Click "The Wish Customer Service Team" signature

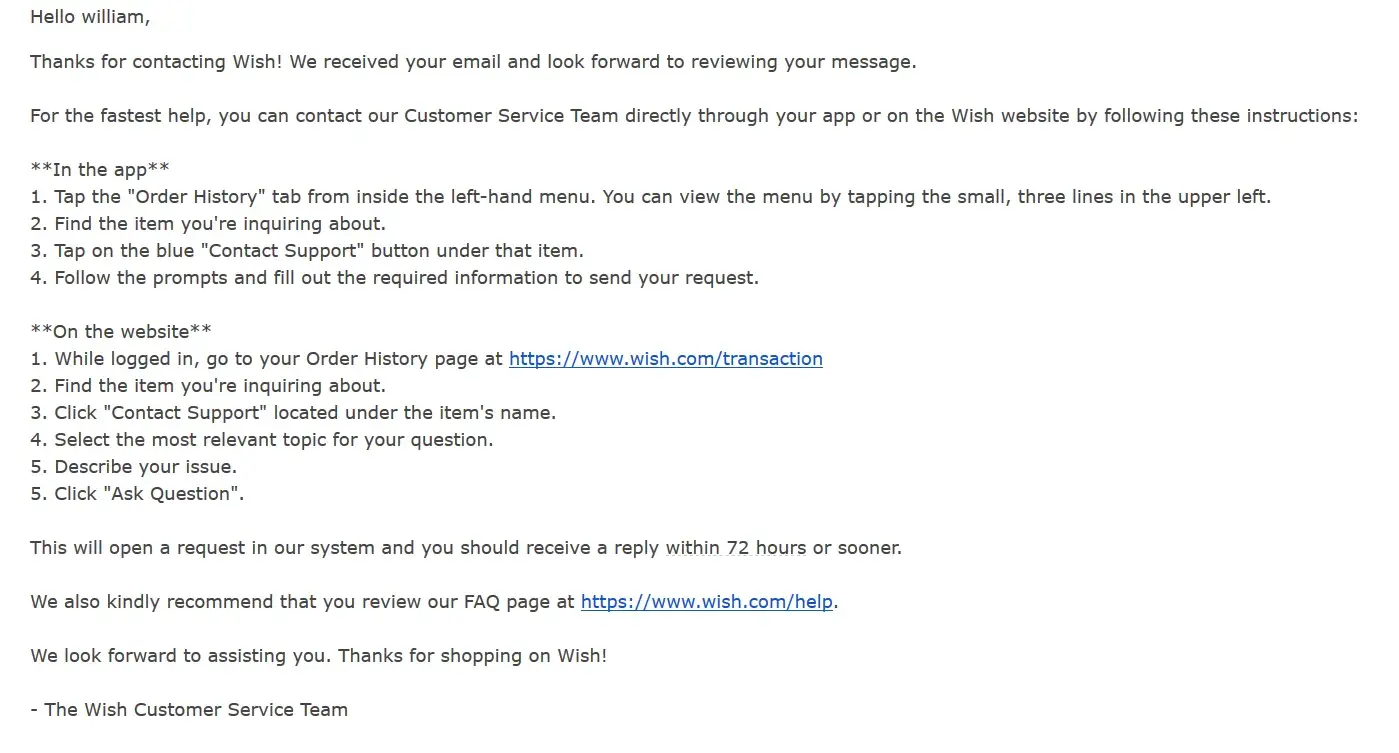coord(189,710)
